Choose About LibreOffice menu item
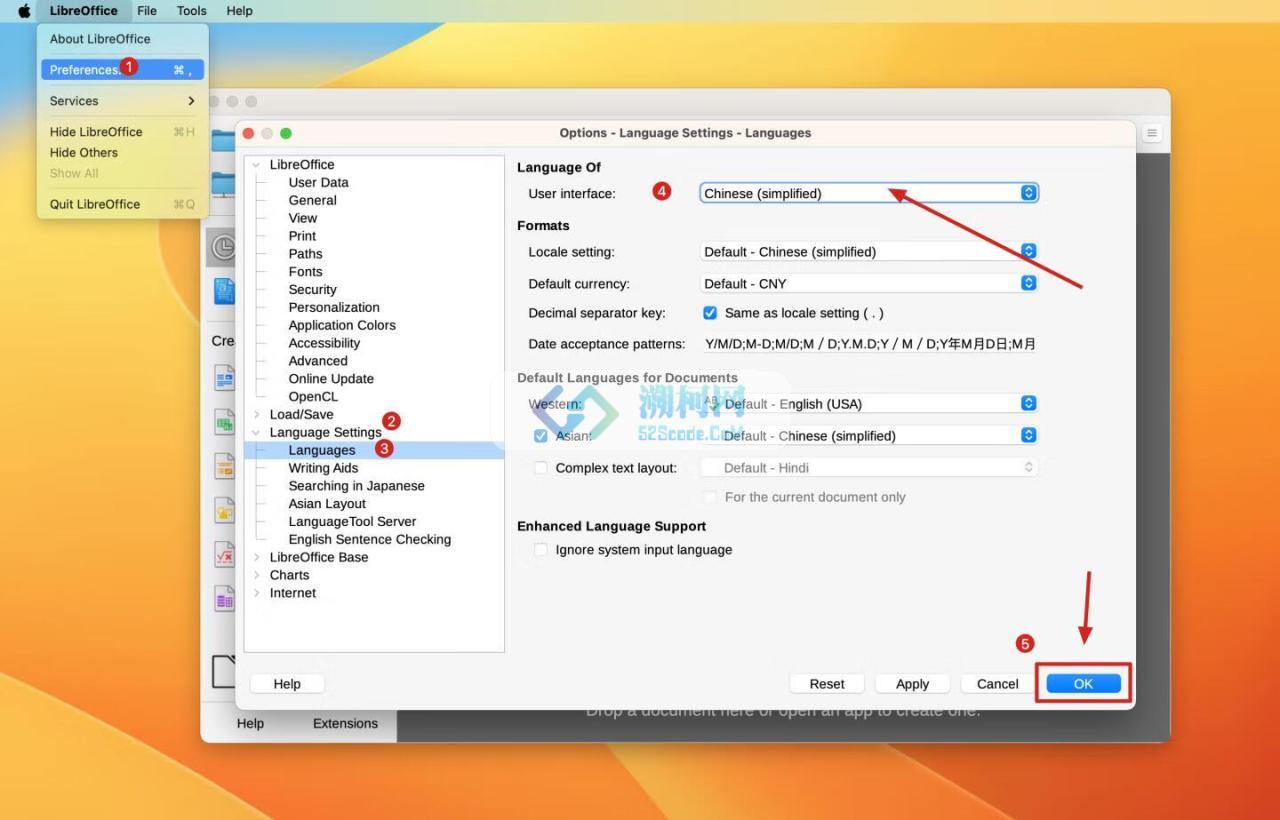This screenshot has height=820, width=1280. coord(123,39)
